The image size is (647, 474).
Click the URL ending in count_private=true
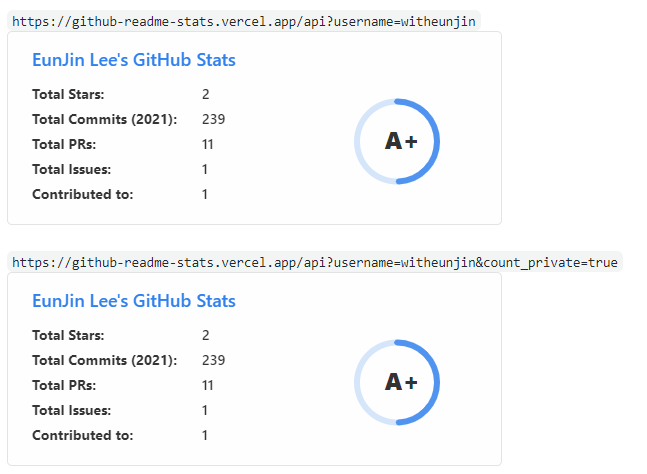[x=315, y=262]
